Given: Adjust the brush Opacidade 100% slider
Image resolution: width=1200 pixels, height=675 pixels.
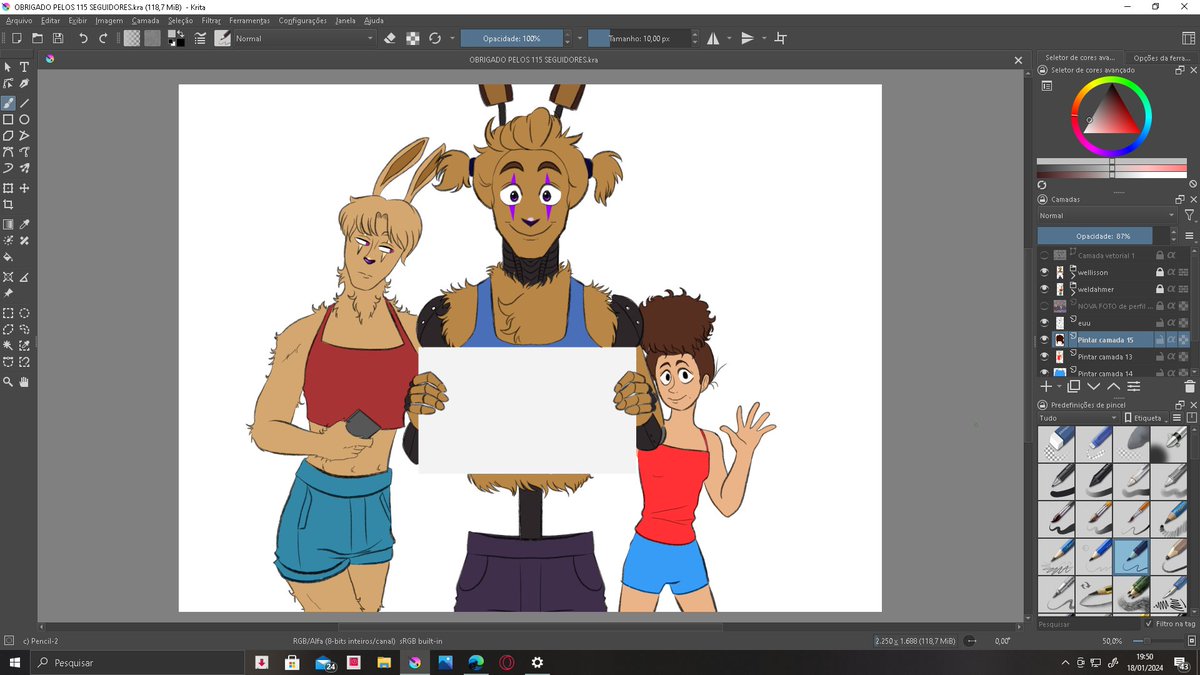Looking at the screenshot, I should 511,38.
